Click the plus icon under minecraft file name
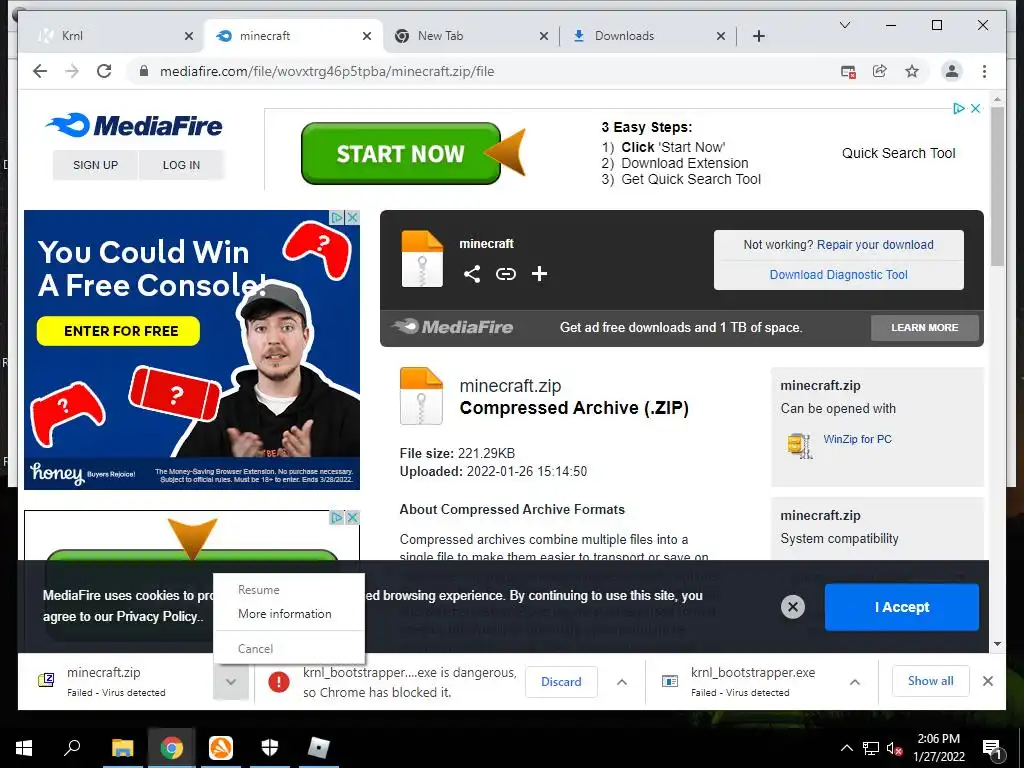 point(539,274)
